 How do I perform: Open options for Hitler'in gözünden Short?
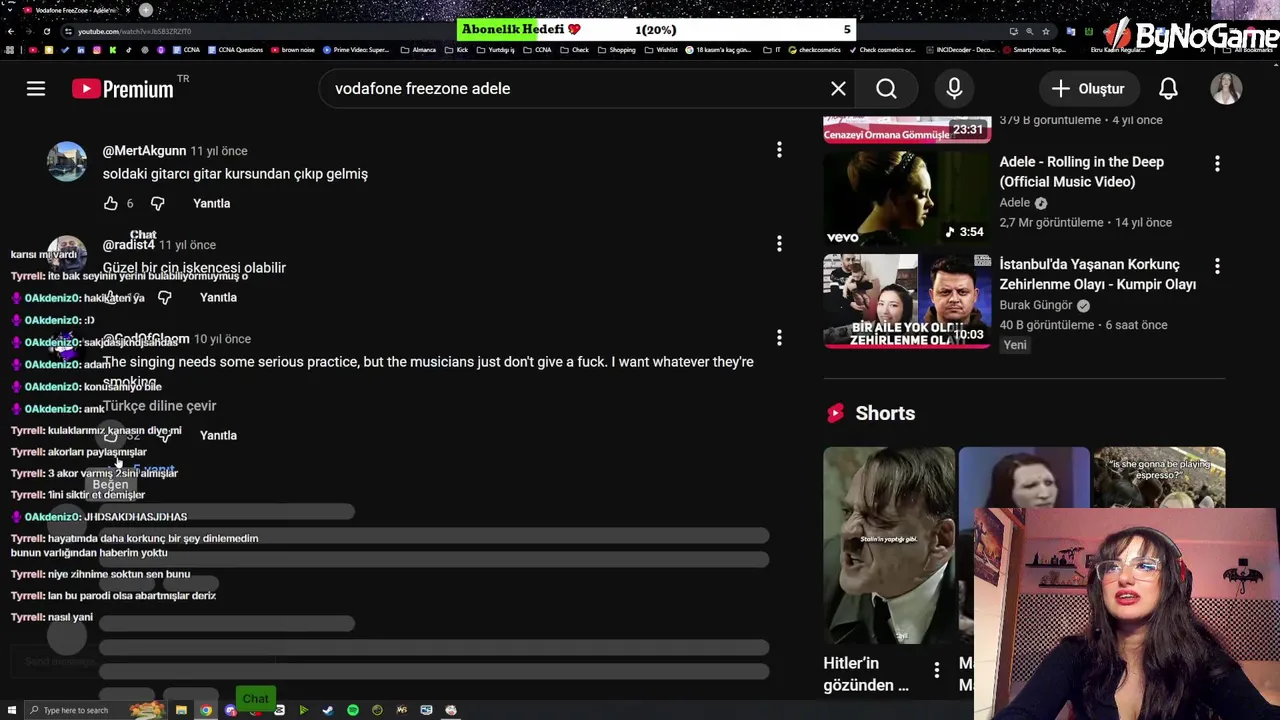click(936, 670)
